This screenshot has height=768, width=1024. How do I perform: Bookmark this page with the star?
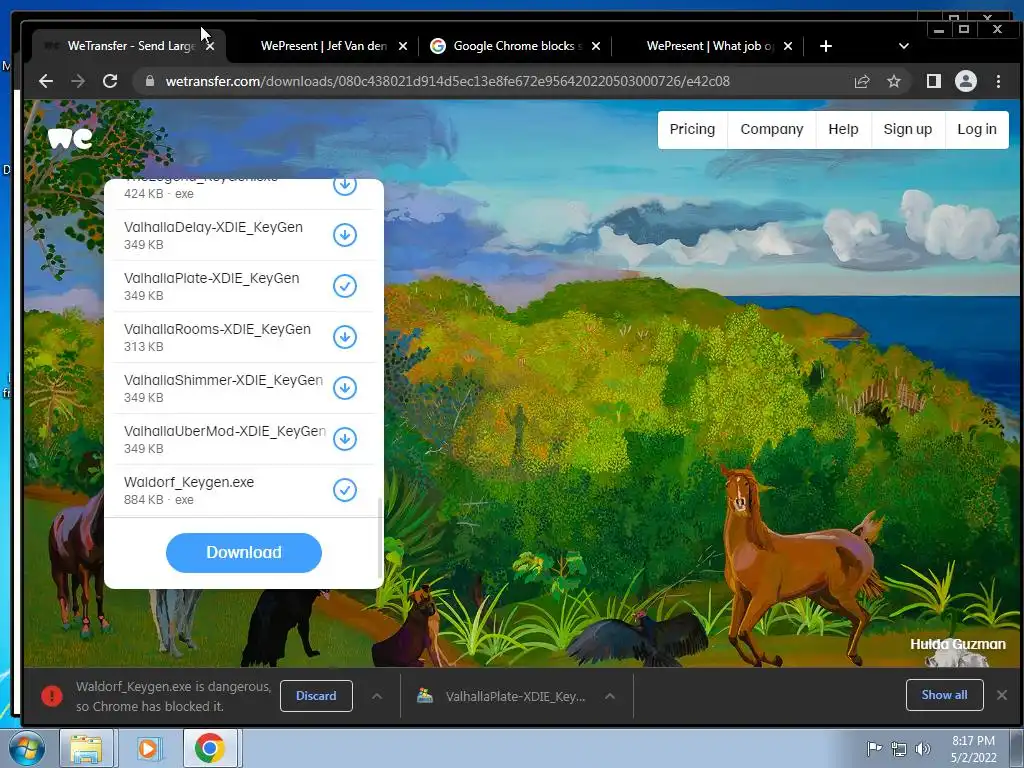tap(893, 81)
